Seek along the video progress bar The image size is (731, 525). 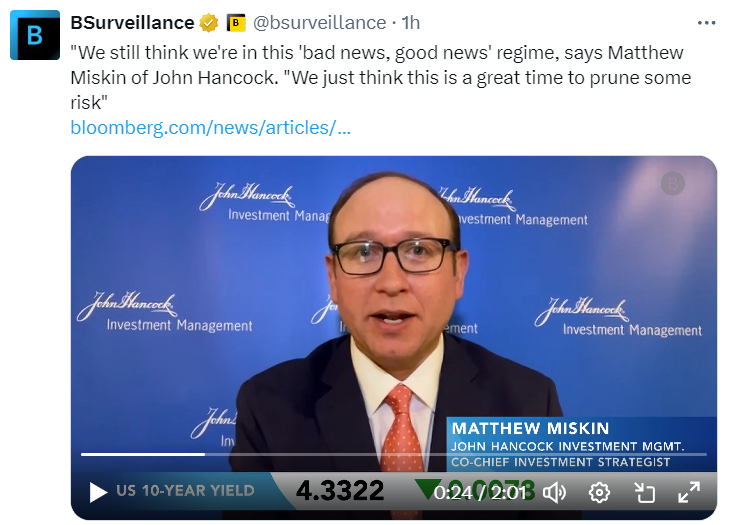tap(394, 454)
